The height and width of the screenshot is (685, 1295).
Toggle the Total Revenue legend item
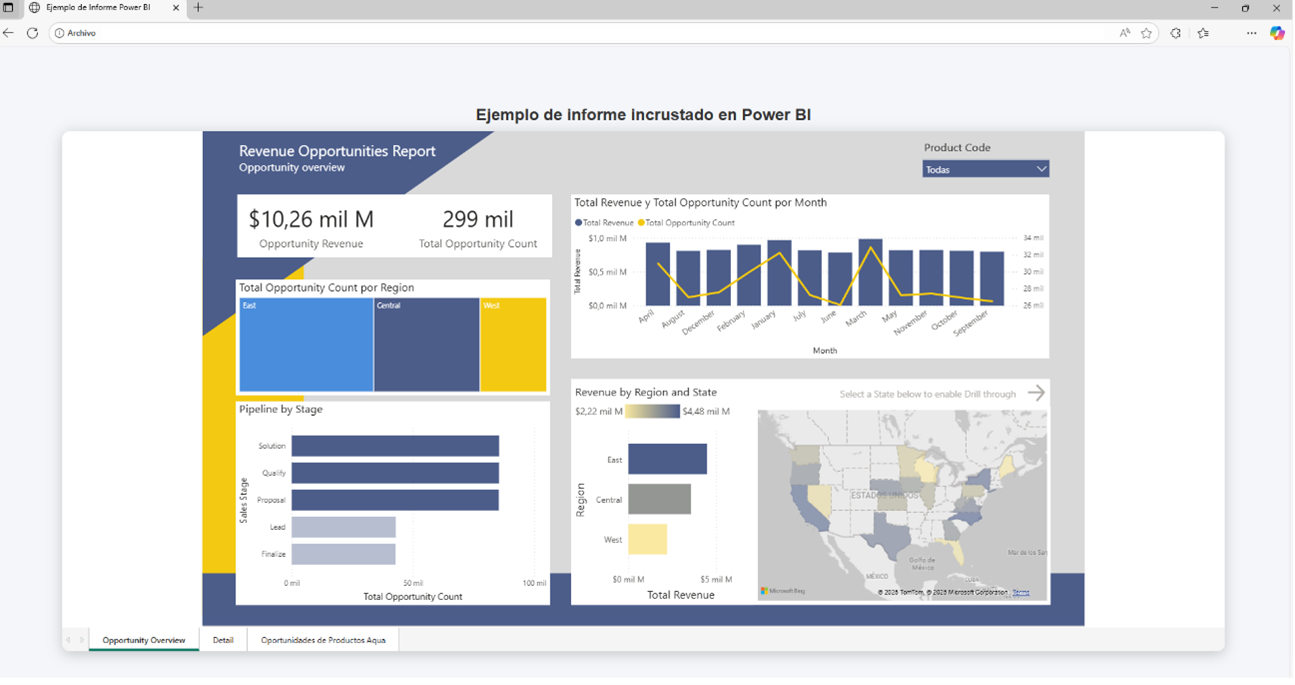click(x=605, y=223)
